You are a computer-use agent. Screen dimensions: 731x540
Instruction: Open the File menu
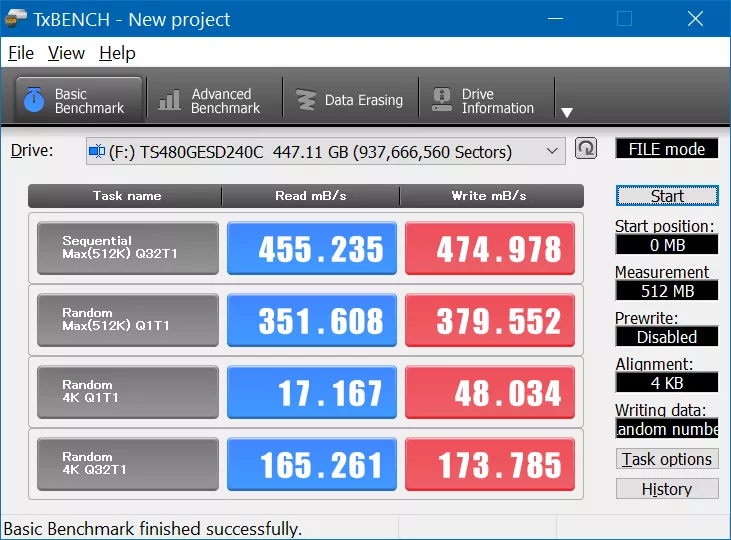[x=21, y=53]
